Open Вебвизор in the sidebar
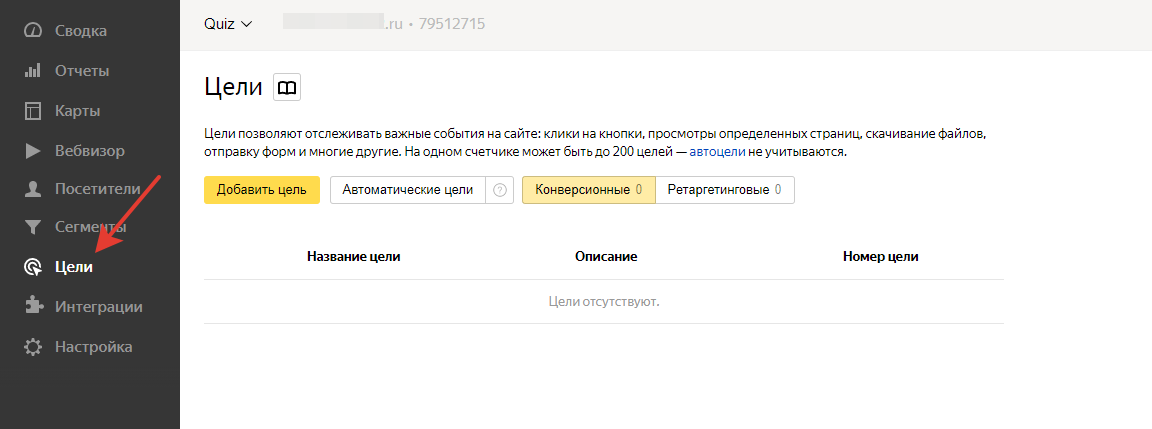Screen dimensions: 1152x429 pos(90,151)
